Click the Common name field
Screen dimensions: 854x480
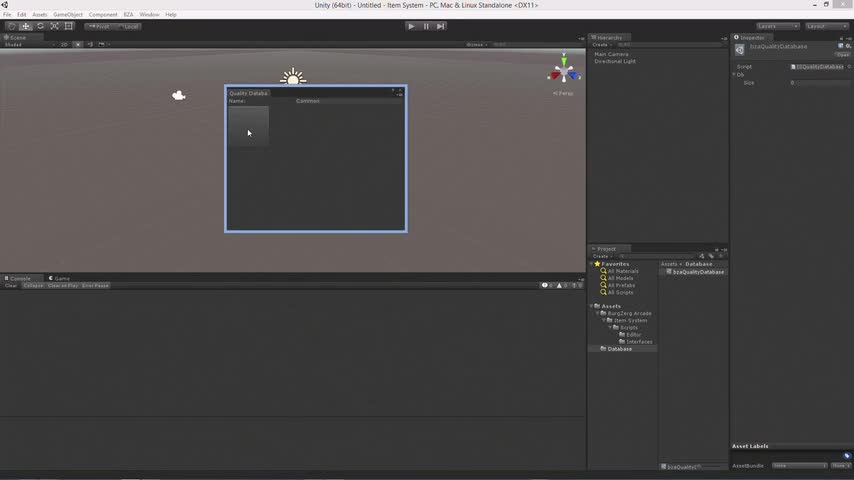349,101
